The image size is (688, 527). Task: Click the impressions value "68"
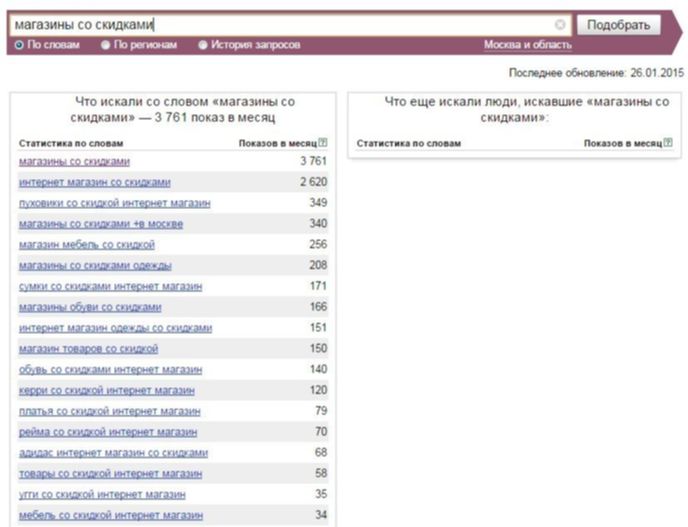tap(321, 452)
